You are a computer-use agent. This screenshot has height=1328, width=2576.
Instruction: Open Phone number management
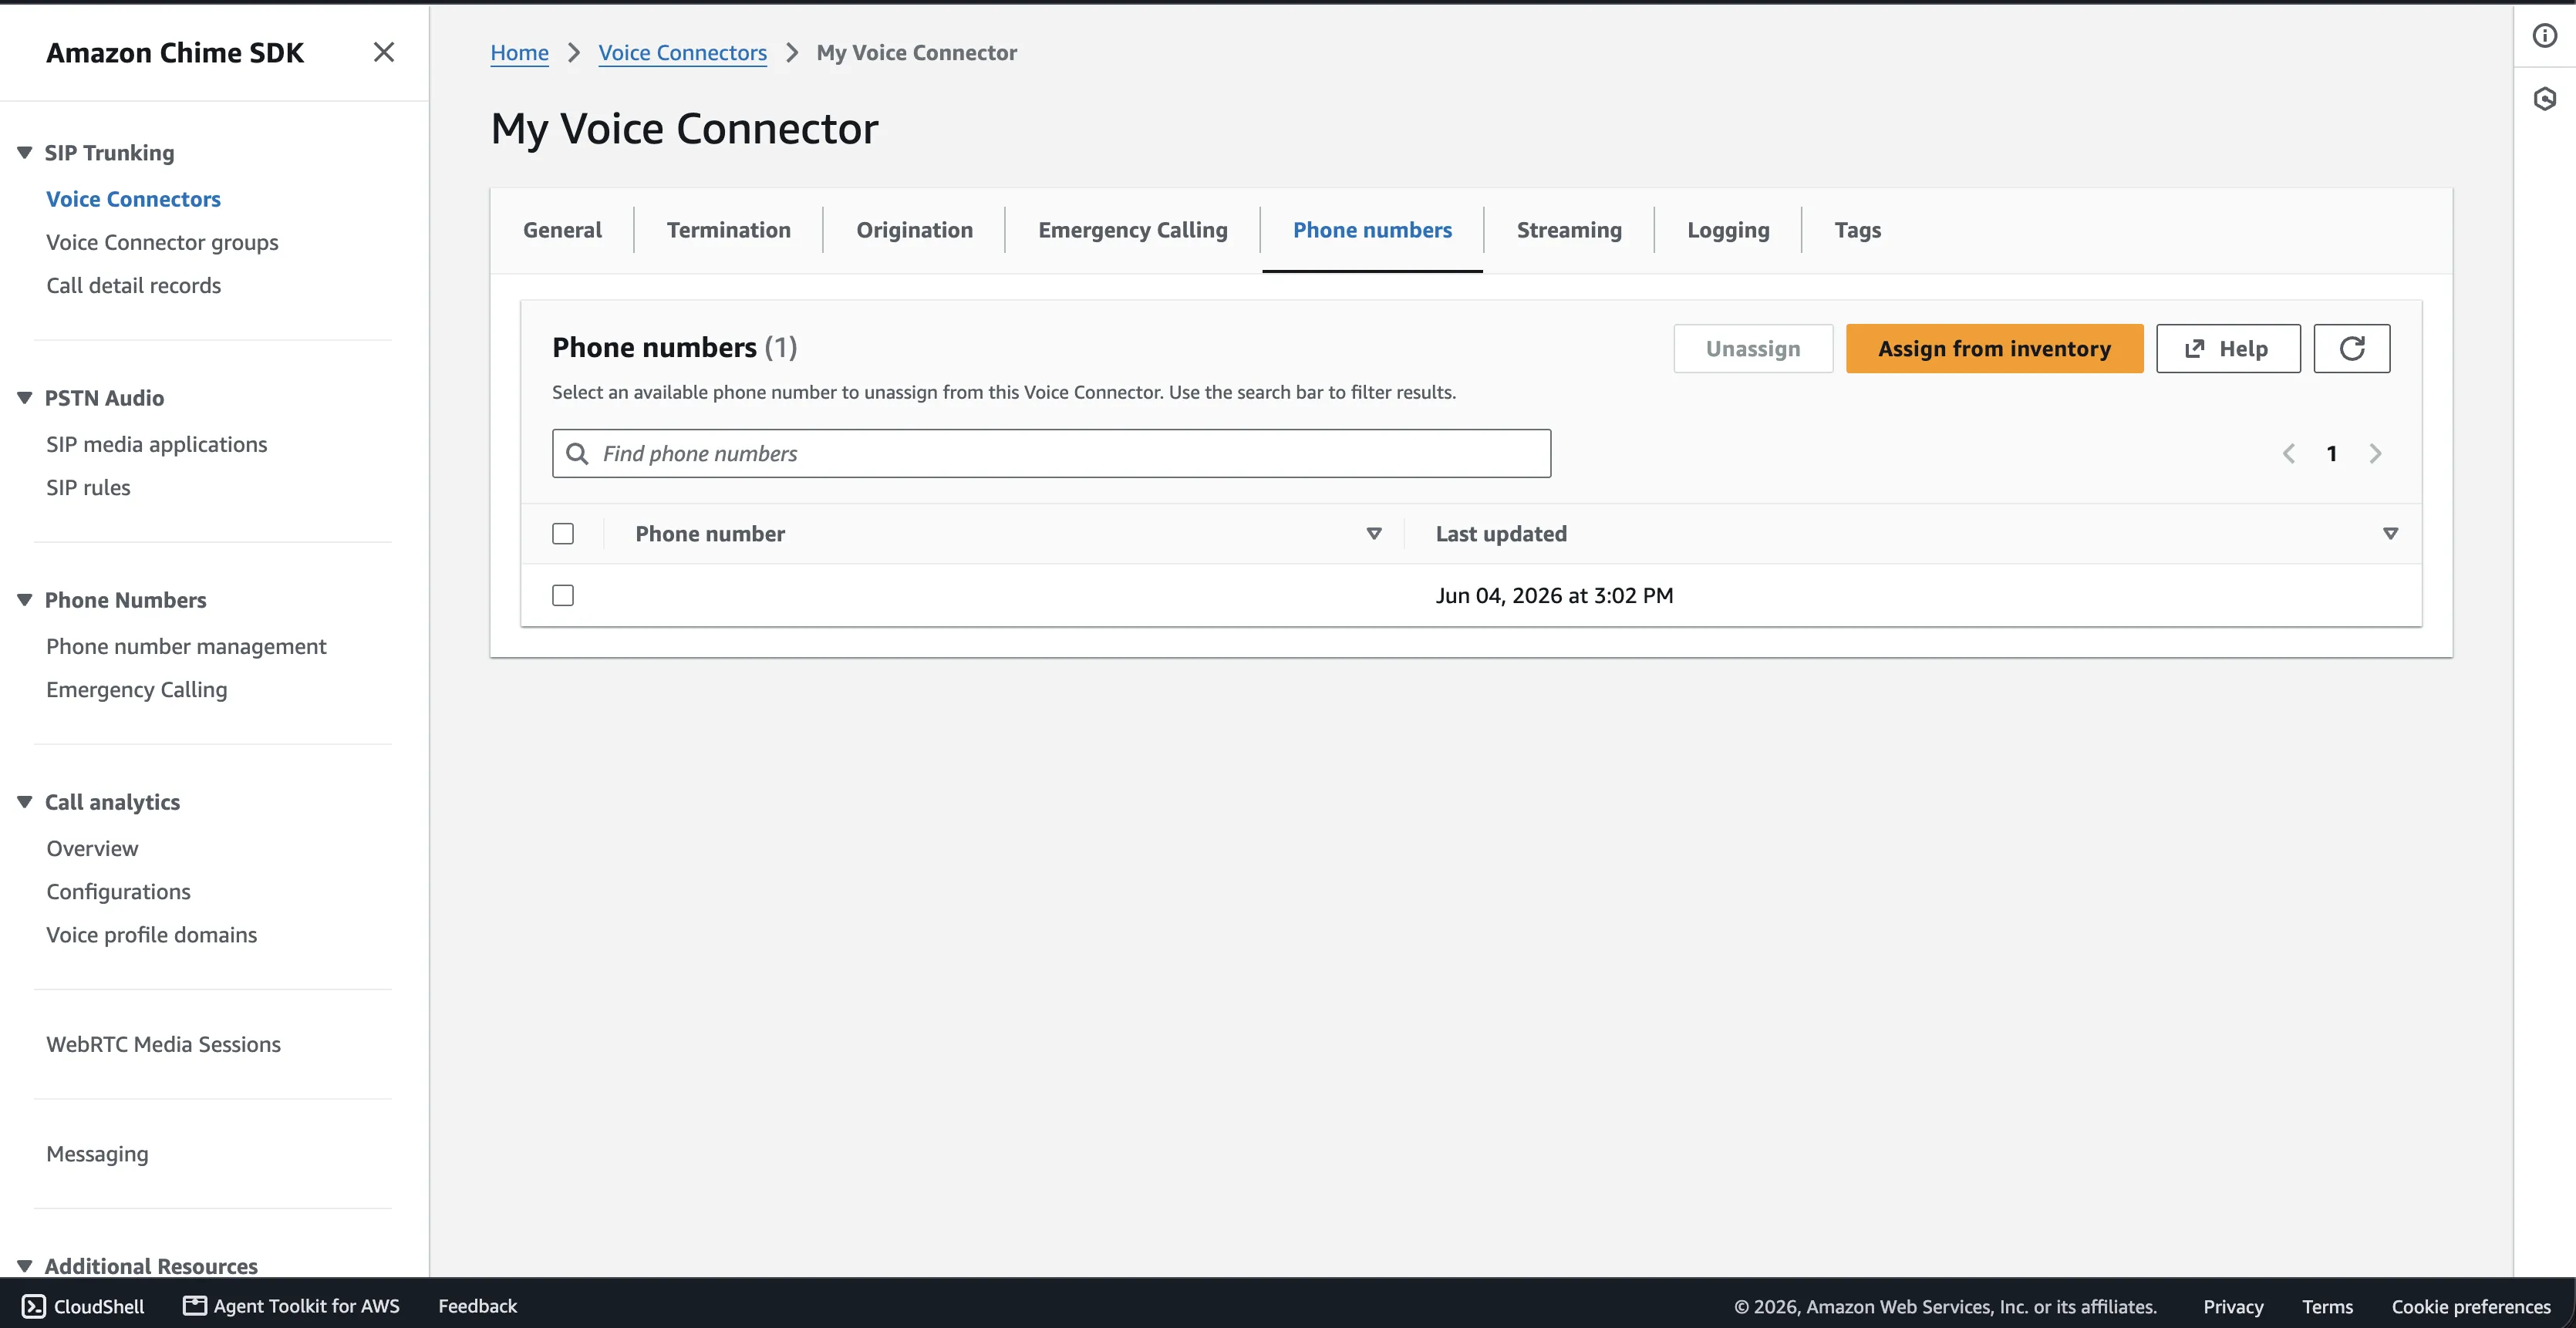(186, 646)
